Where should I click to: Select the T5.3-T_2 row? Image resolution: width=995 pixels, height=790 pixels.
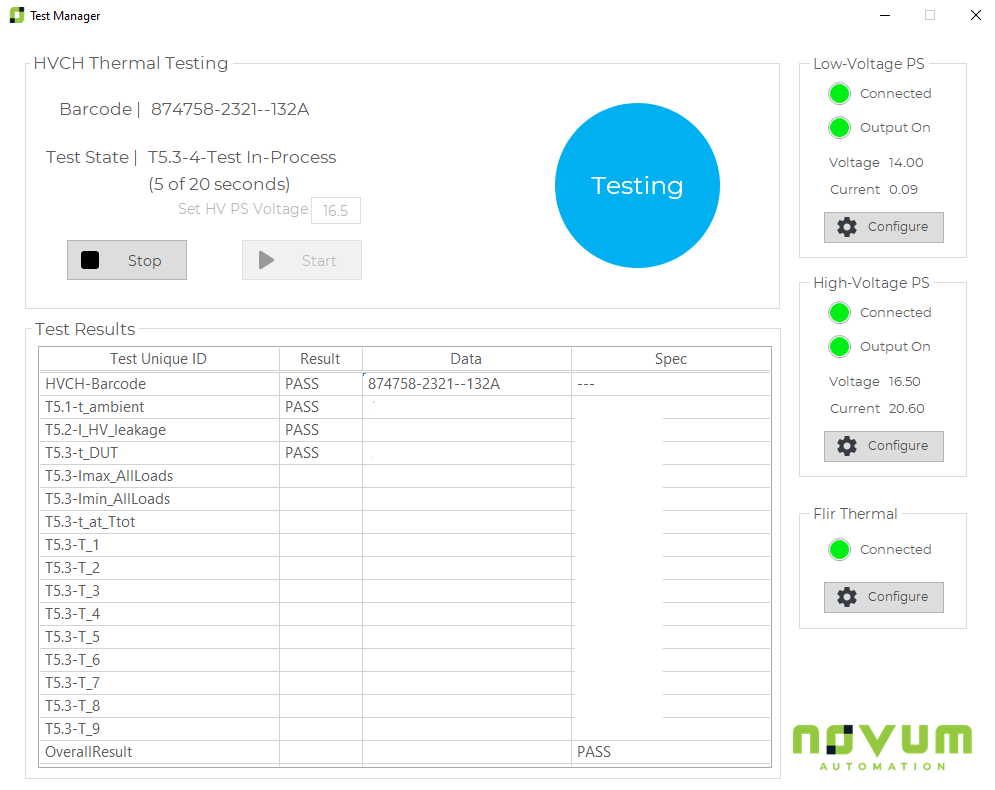click(x=405, y=568)
